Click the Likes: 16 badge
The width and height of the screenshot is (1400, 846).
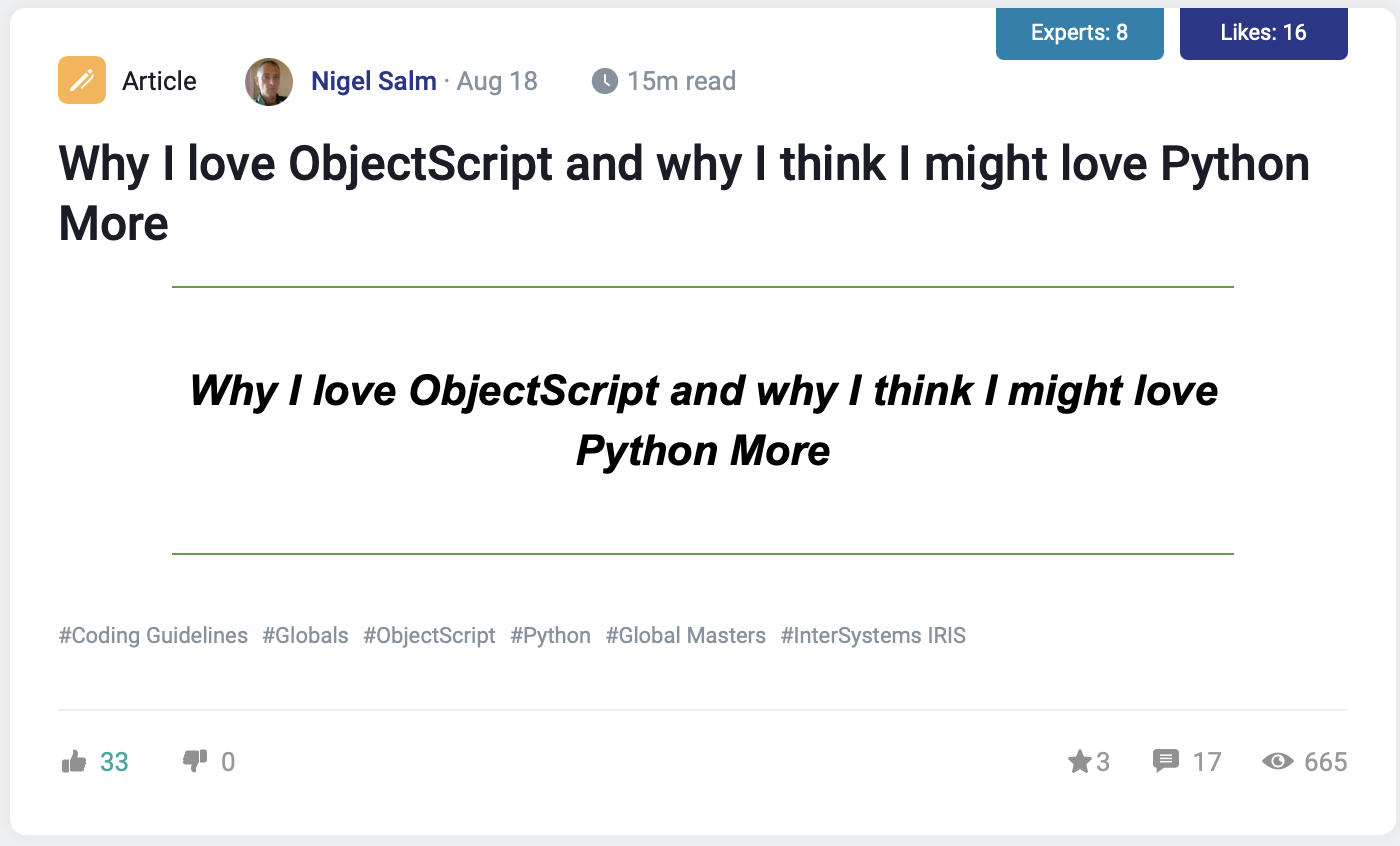click(x=1263, y=33)
